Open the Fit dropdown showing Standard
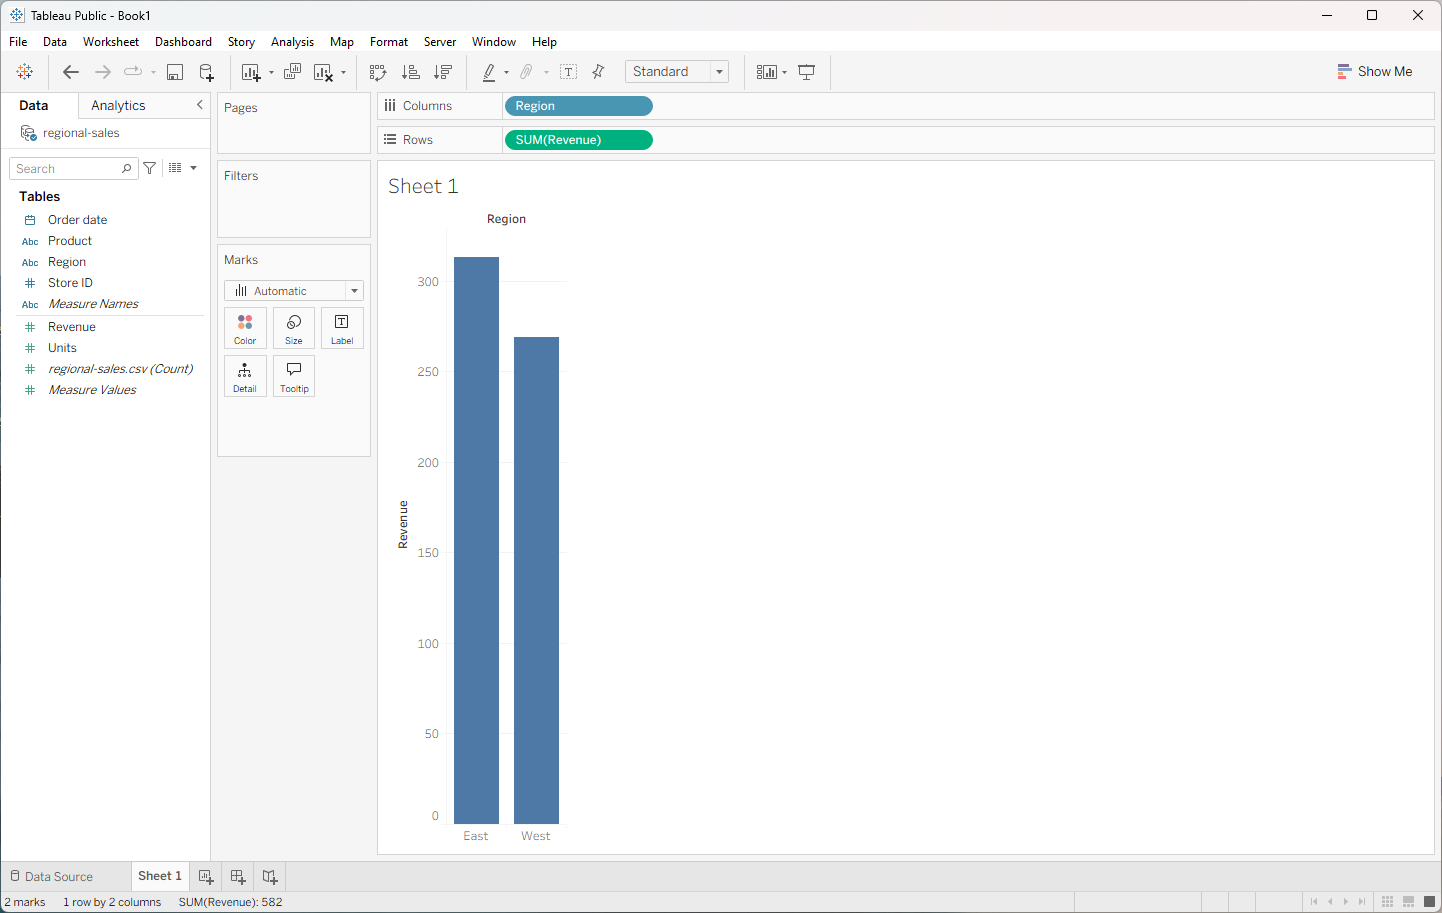The image size is (1442, 913). tap(677, 72)
